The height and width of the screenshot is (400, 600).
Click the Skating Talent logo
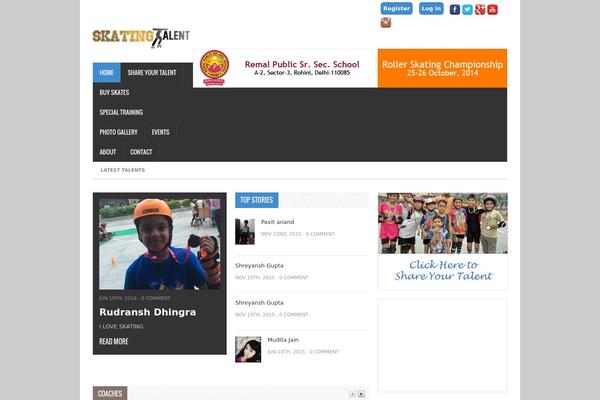141,38
